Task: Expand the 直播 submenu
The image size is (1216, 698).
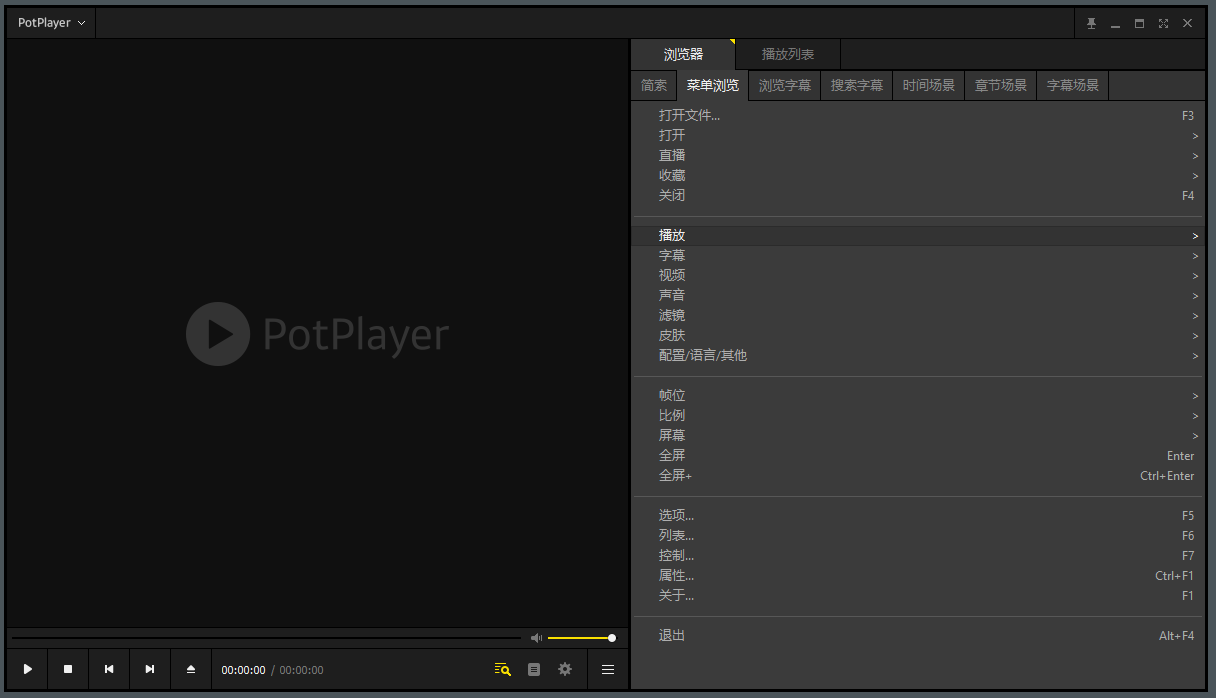Action: coord(917,156)
